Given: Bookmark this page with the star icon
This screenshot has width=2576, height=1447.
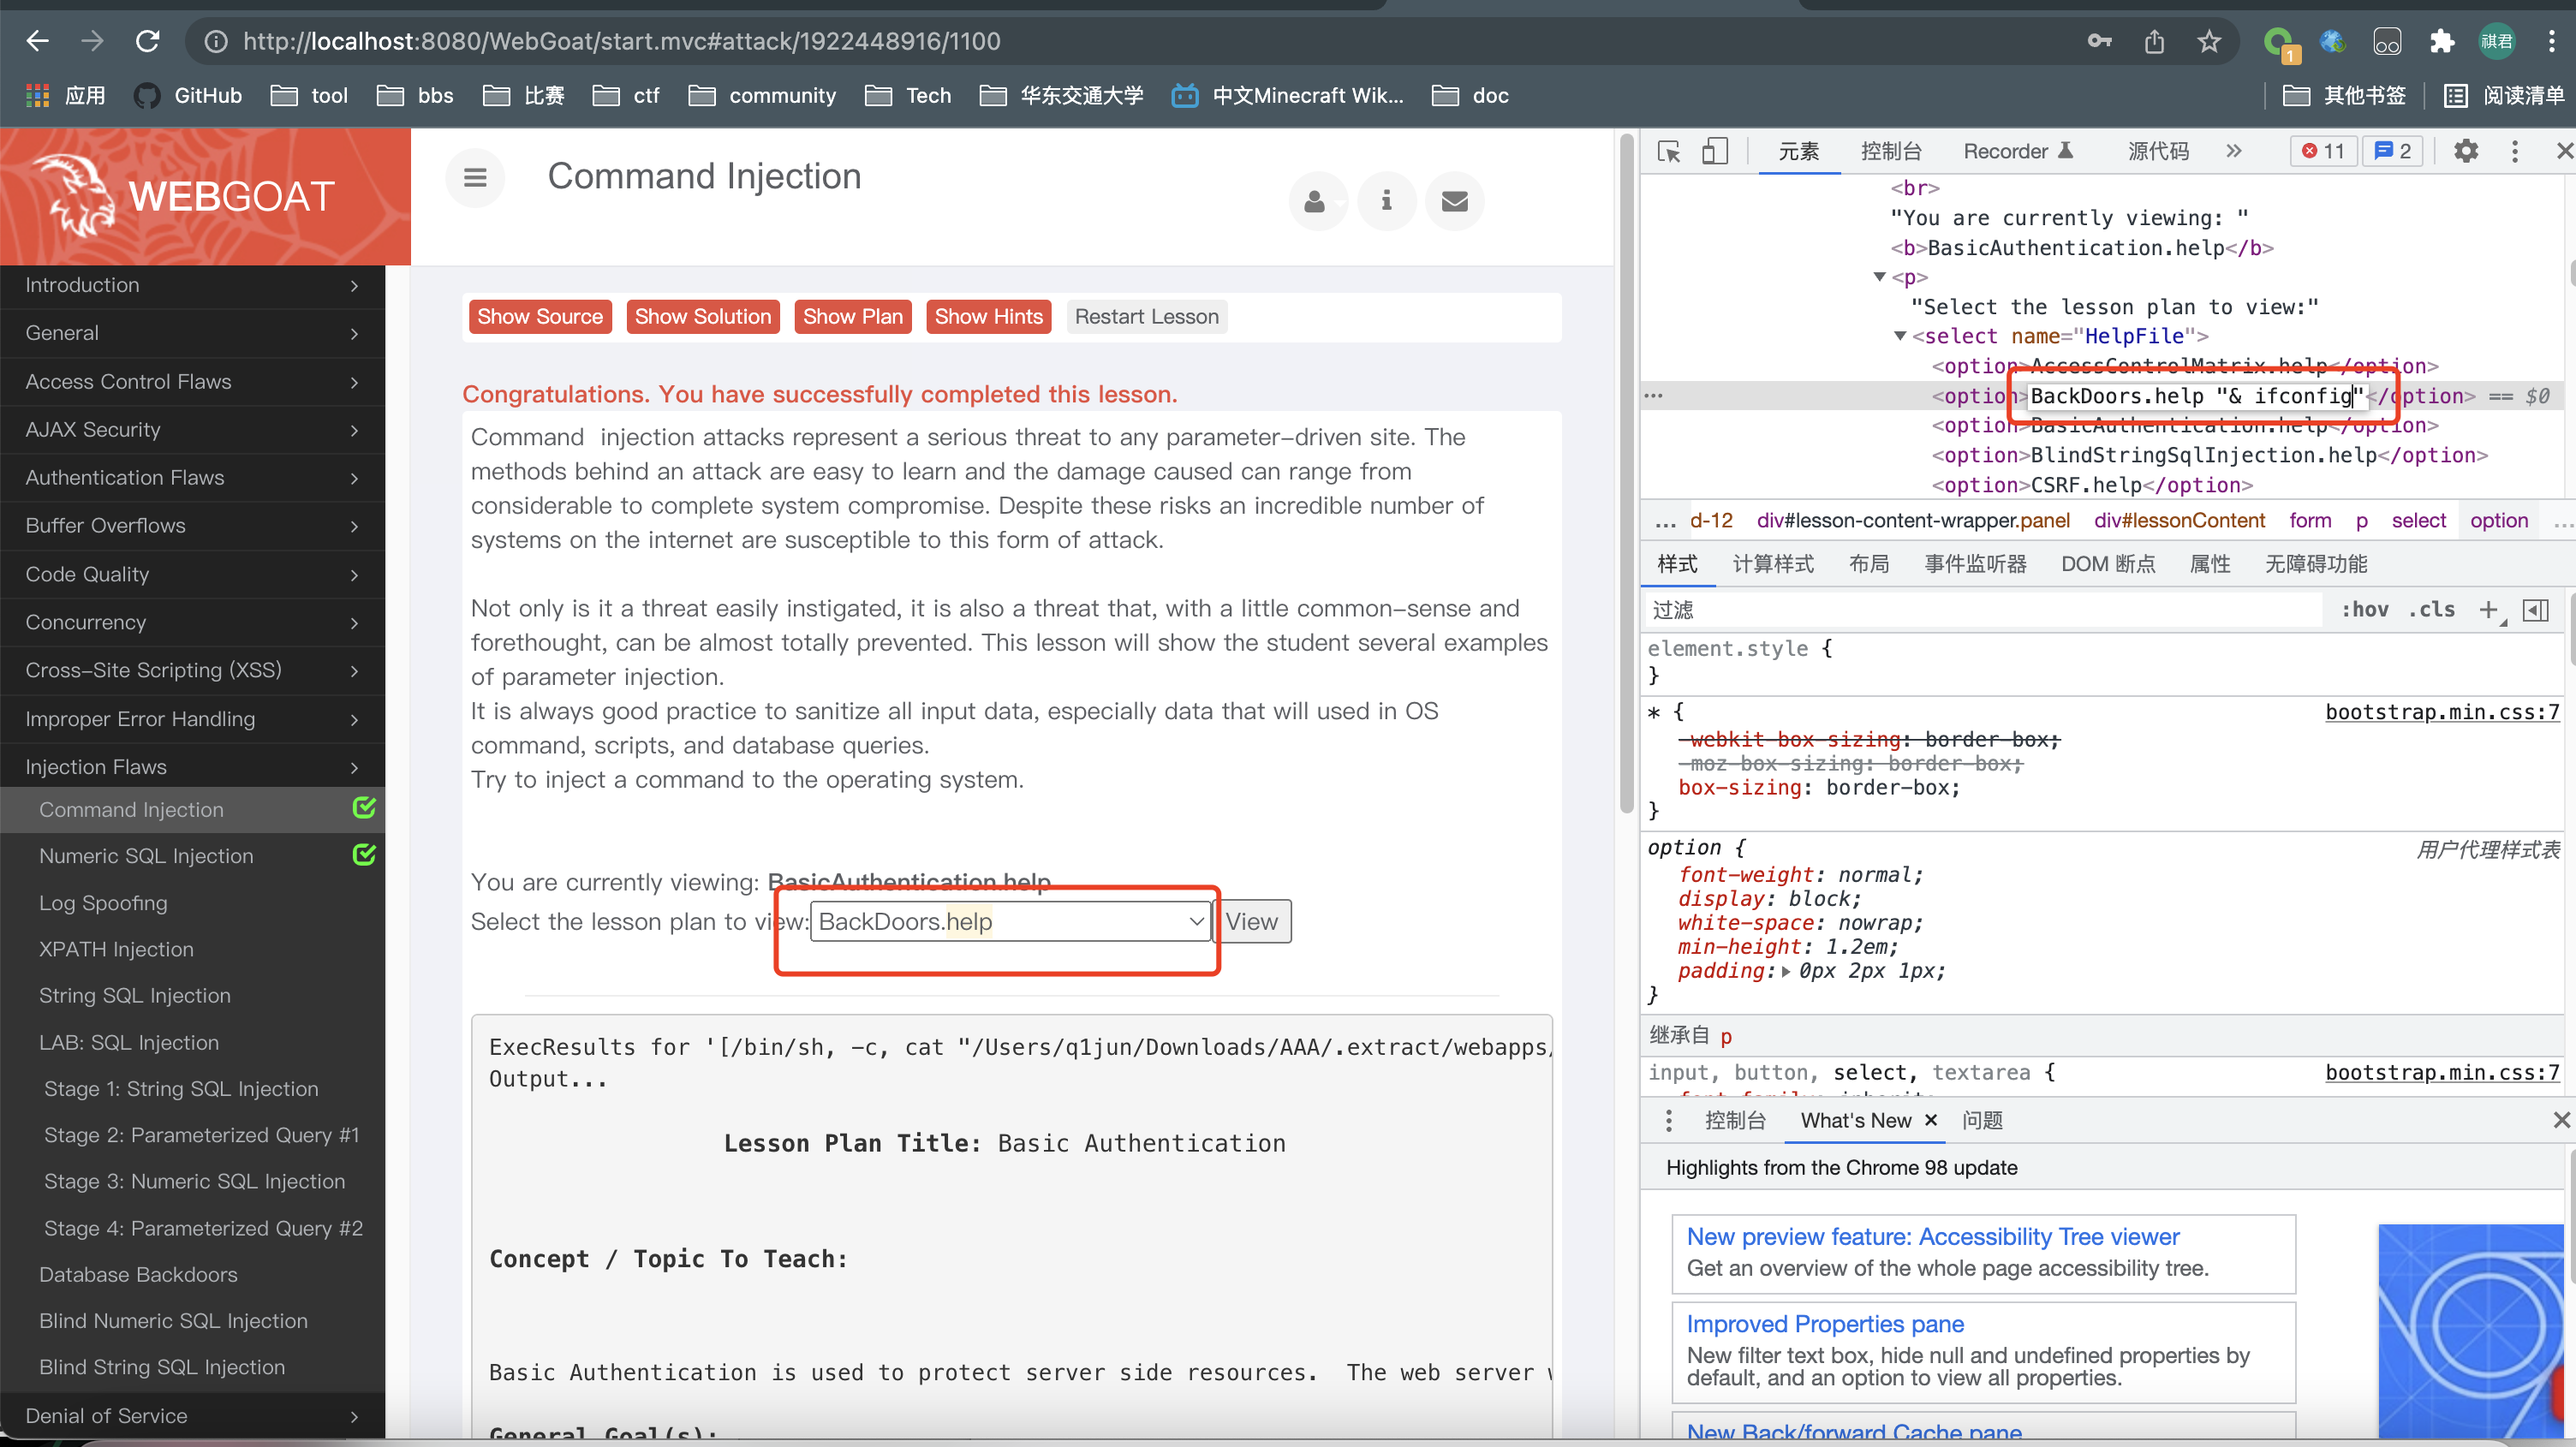Looking at the screenshot, I should click(2209, 41).
